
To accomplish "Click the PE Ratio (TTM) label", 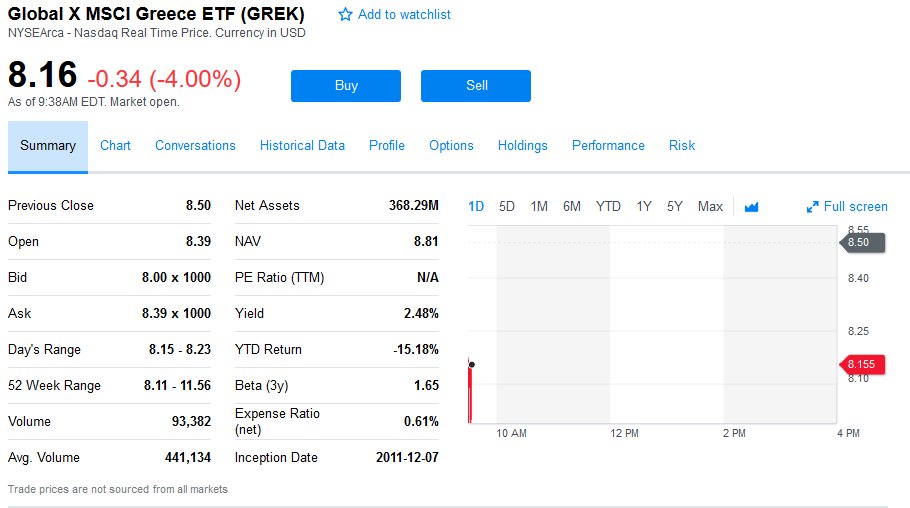I will 279,278.
